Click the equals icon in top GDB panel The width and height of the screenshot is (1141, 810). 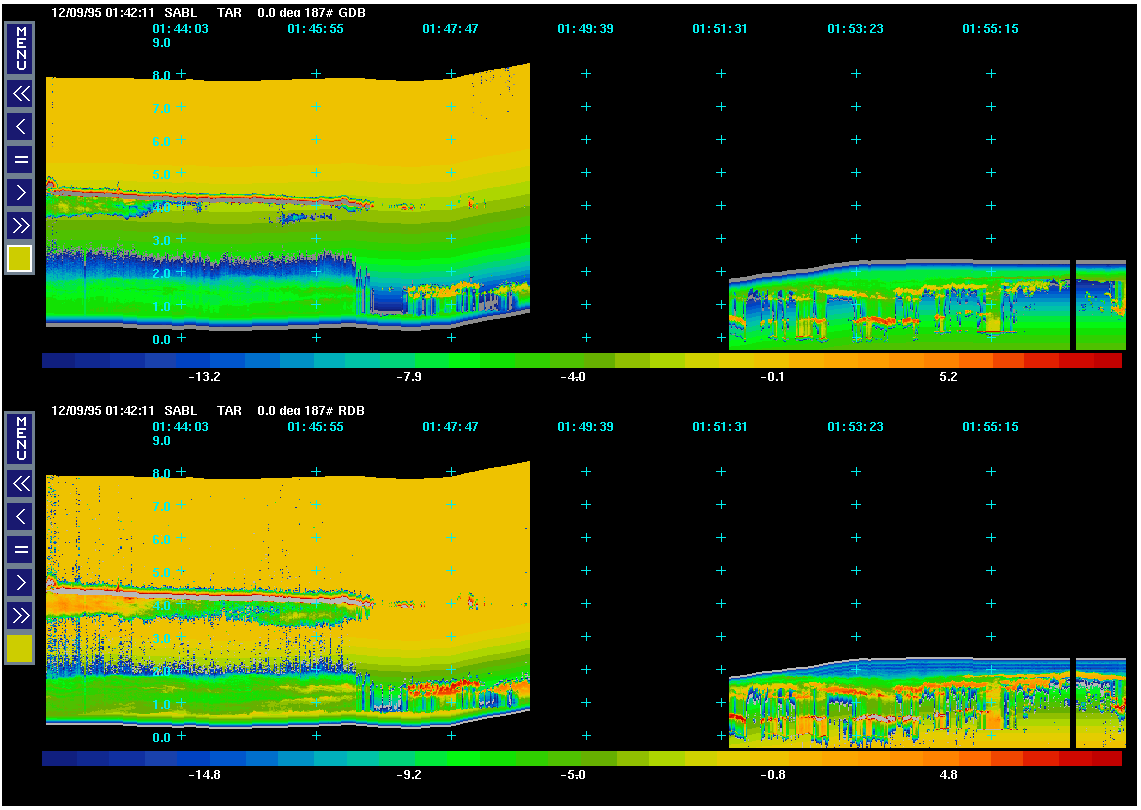tap(20, 159)
